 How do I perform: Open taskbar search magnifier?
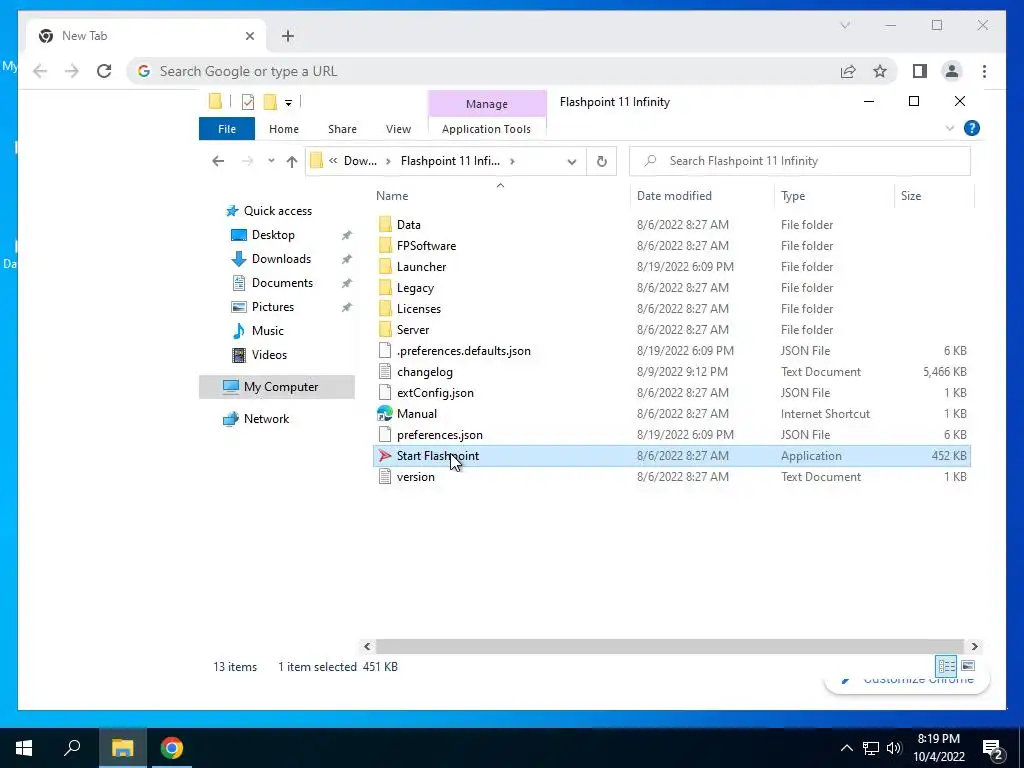point(72,748)
